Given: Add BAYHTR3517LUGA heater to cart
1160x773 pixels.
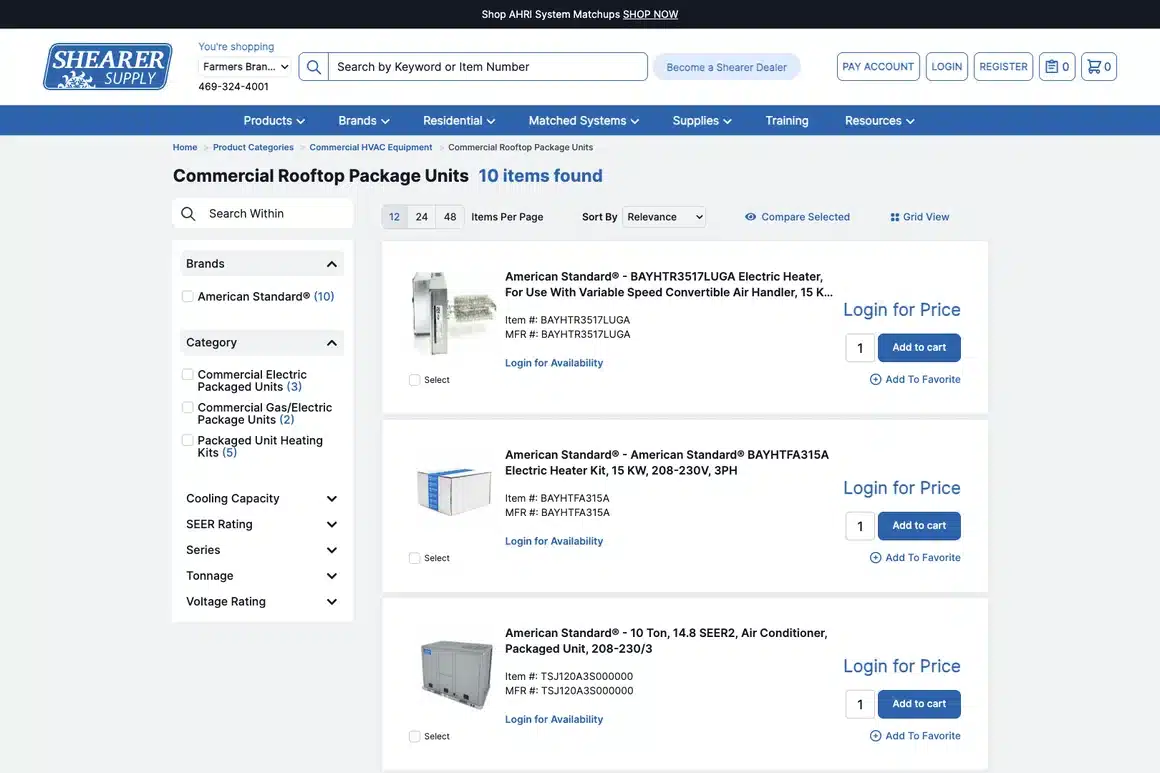Looking at the screenshot, I should coord(919,348).
